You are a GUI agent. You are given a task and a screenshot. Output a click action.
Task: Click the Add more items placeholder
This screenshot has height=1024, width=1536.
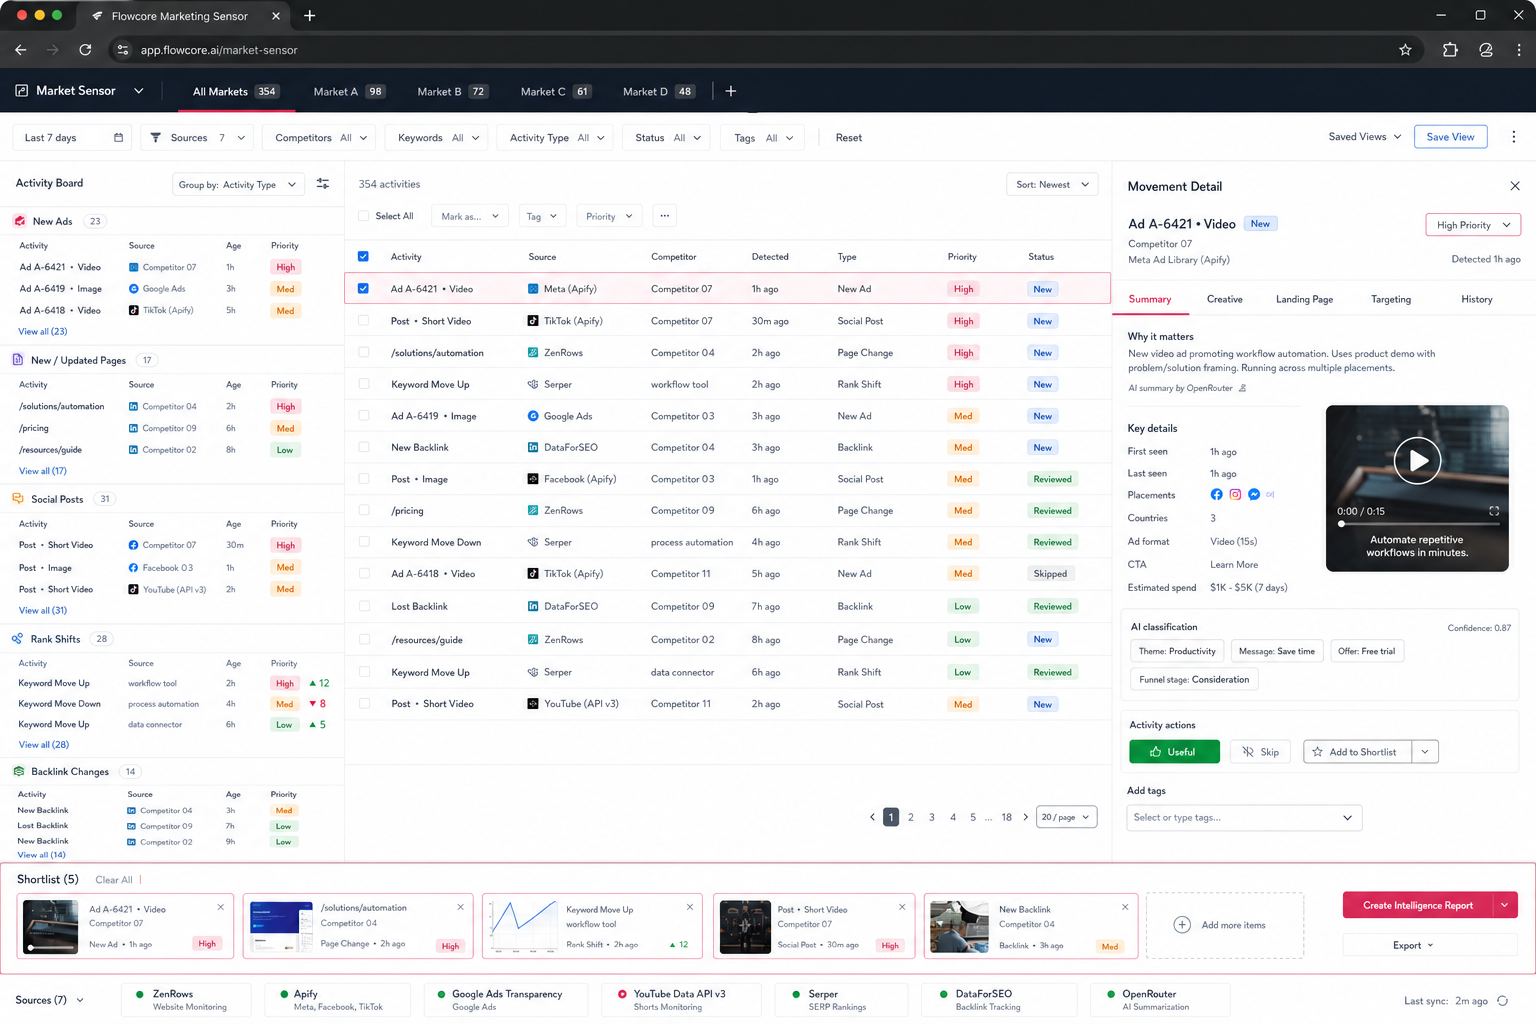tap(1225, 925)
